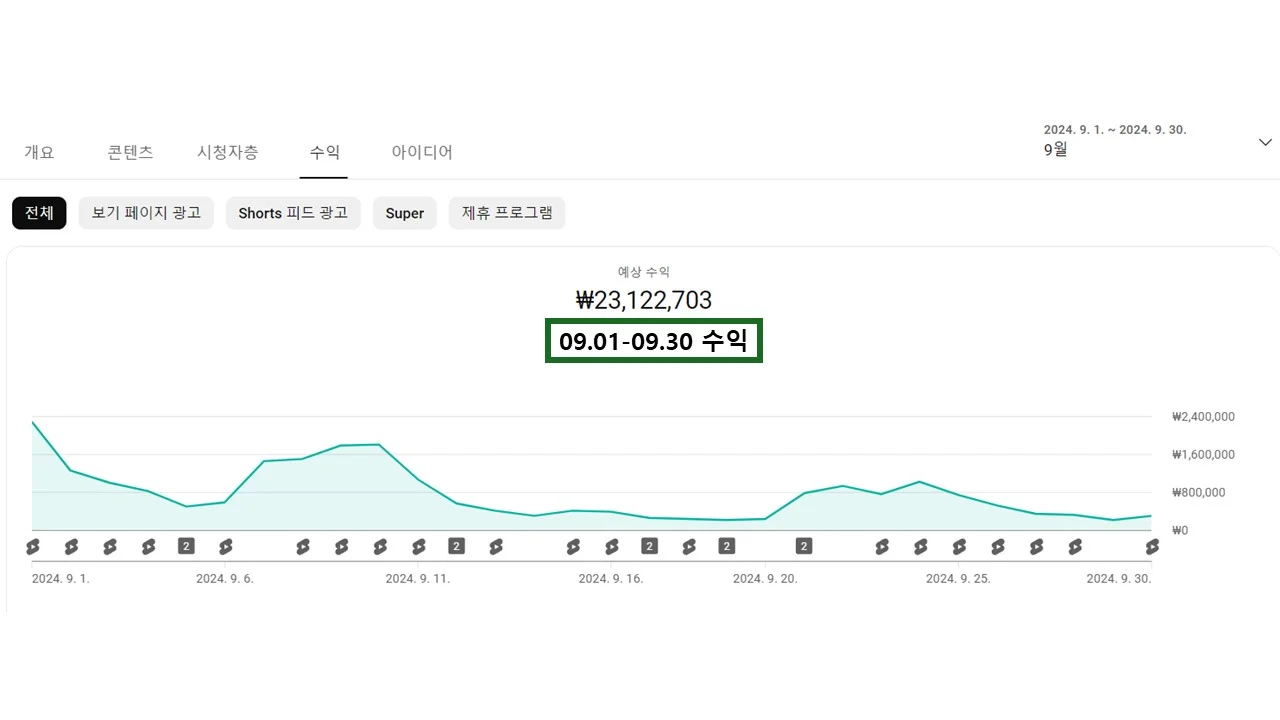
Task: Filter by 보기 페이지 광고
Action: pyautogui.click(x=146, y=213)
